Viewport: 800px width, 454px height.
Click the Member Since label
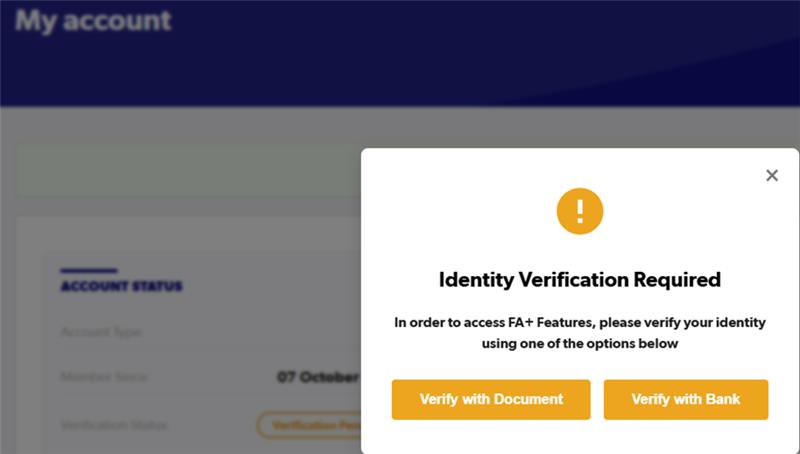tap(103, 378)
